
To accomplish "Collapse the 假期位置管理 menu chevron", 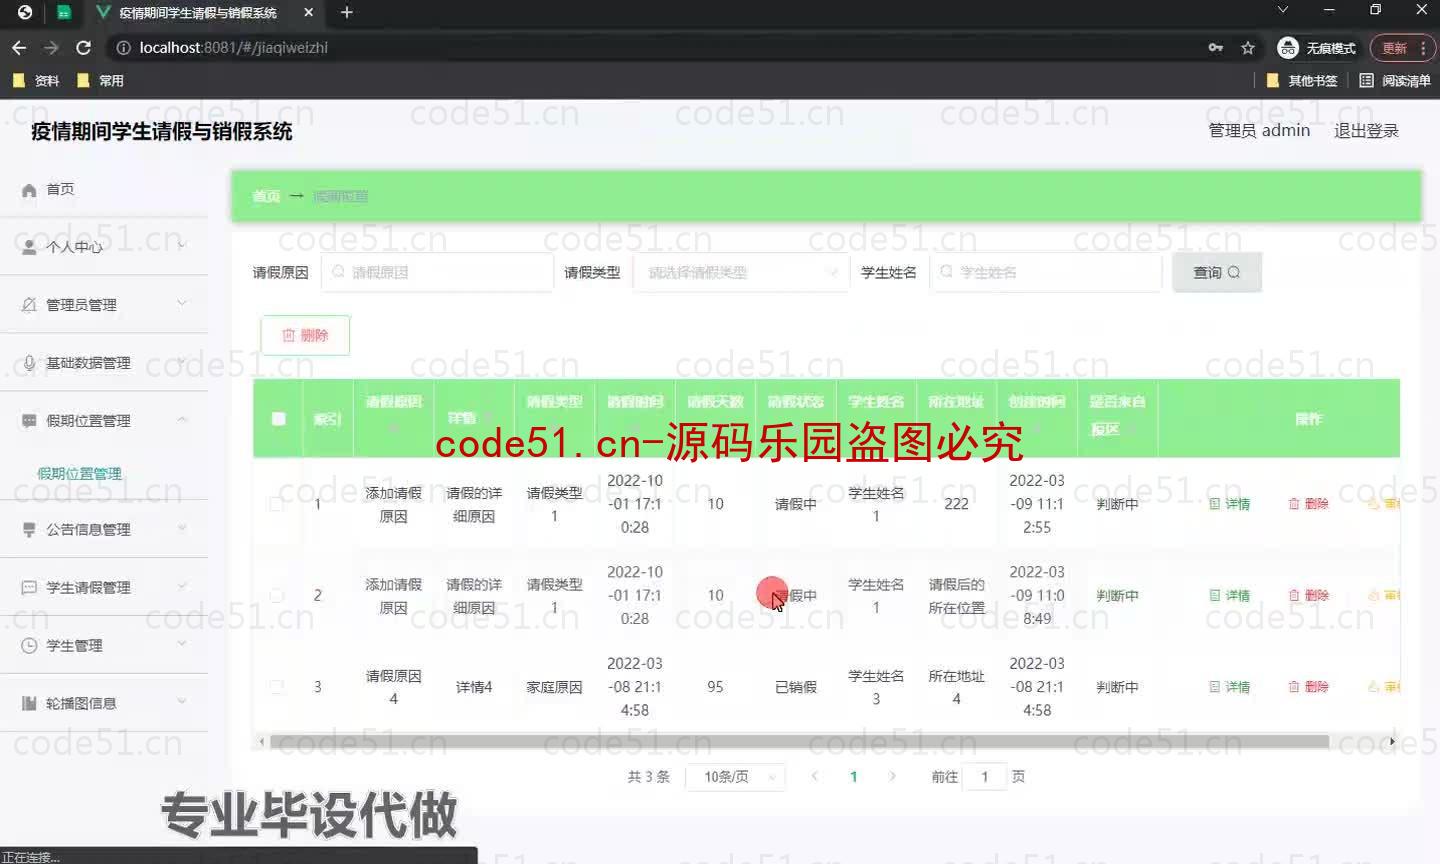I will [182, 419].
